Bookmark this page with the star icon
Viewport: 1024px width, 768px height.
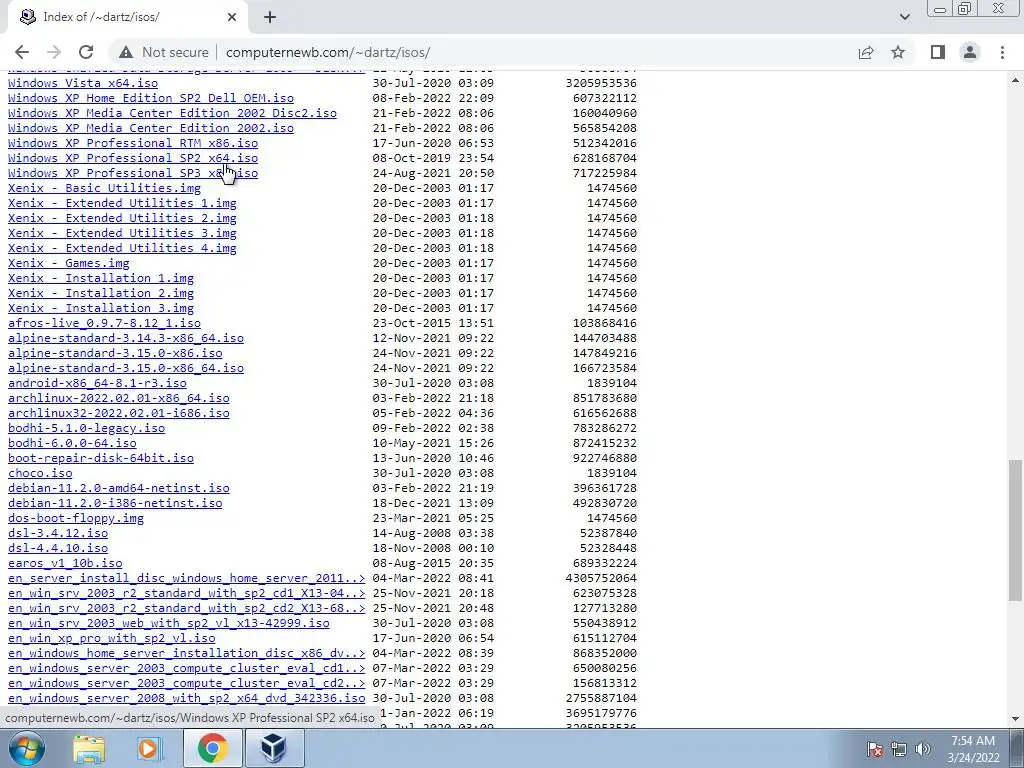898,52
